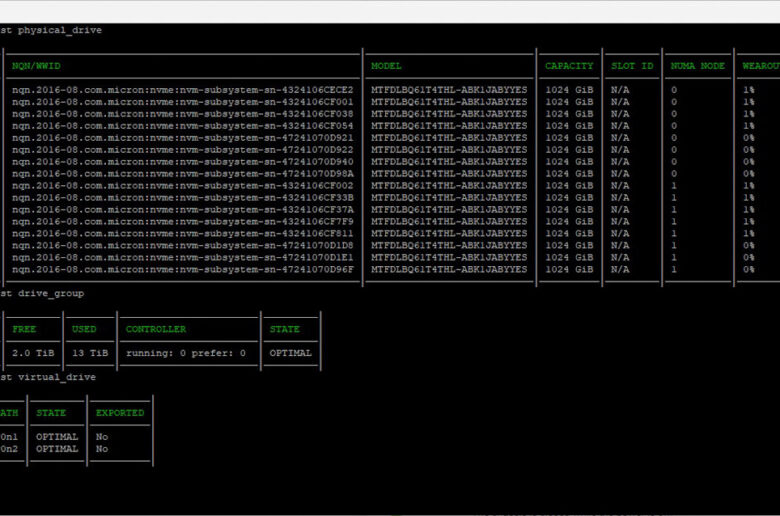Click the SLOT ID column header
Viewport: 780px width, 516px height.
coord(632,66)
